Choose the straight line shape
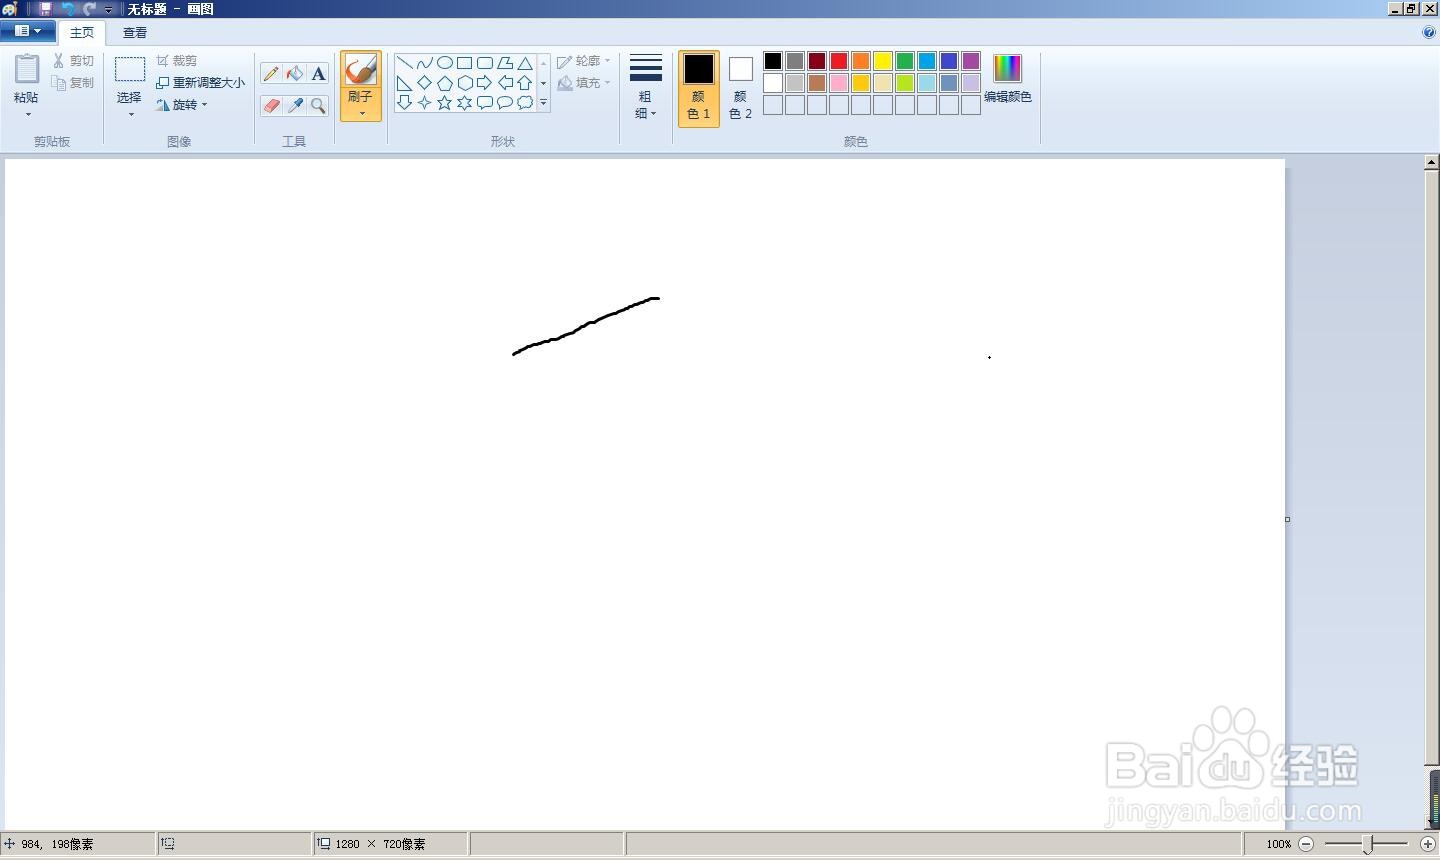The image size is (1440, 860). click(405, 63)
